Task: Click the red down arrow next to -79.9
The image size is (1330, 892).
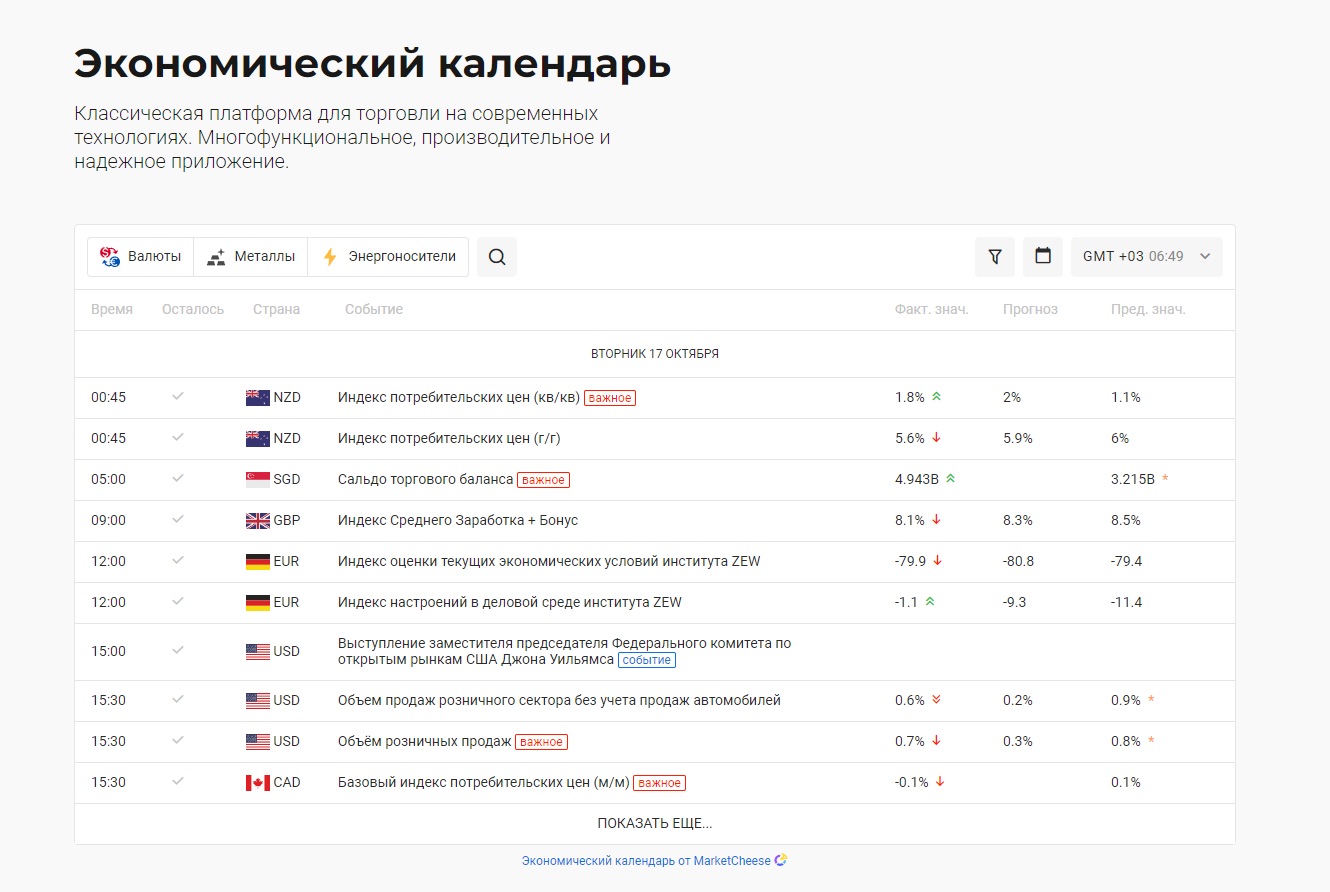Action: (x=938, y=561)
